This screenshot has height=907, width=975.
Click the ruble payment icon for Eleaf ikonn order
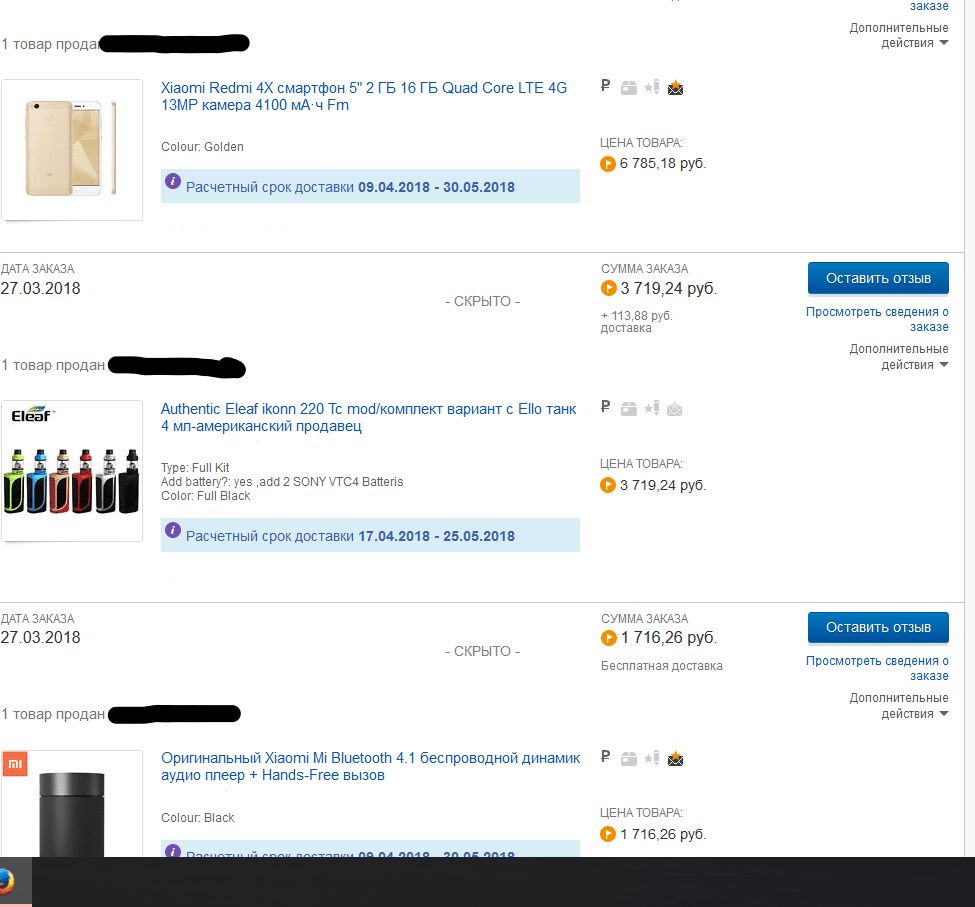point(606,407)
